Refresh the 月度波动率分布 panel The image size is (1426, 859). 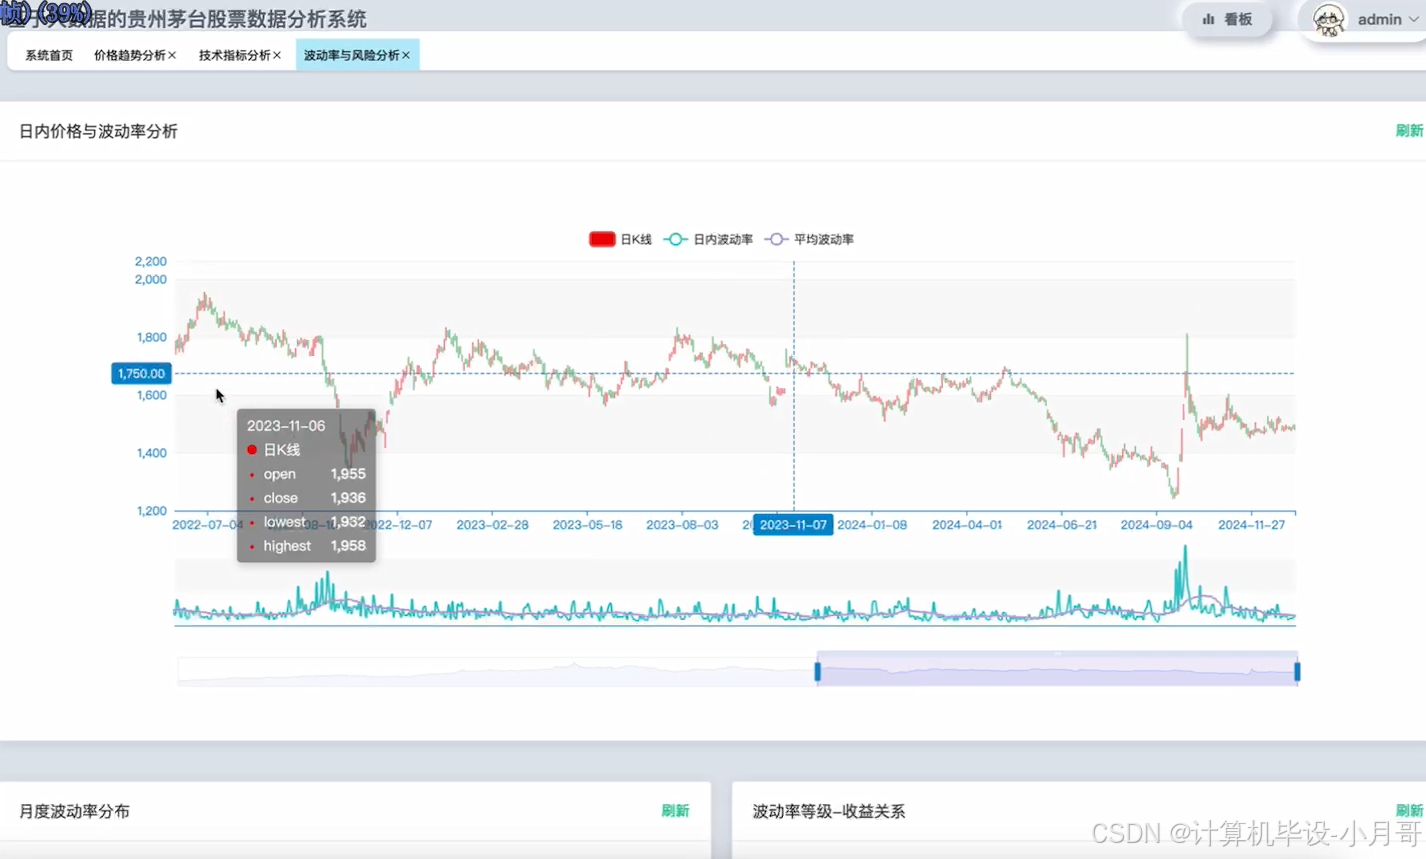[675, 811]
